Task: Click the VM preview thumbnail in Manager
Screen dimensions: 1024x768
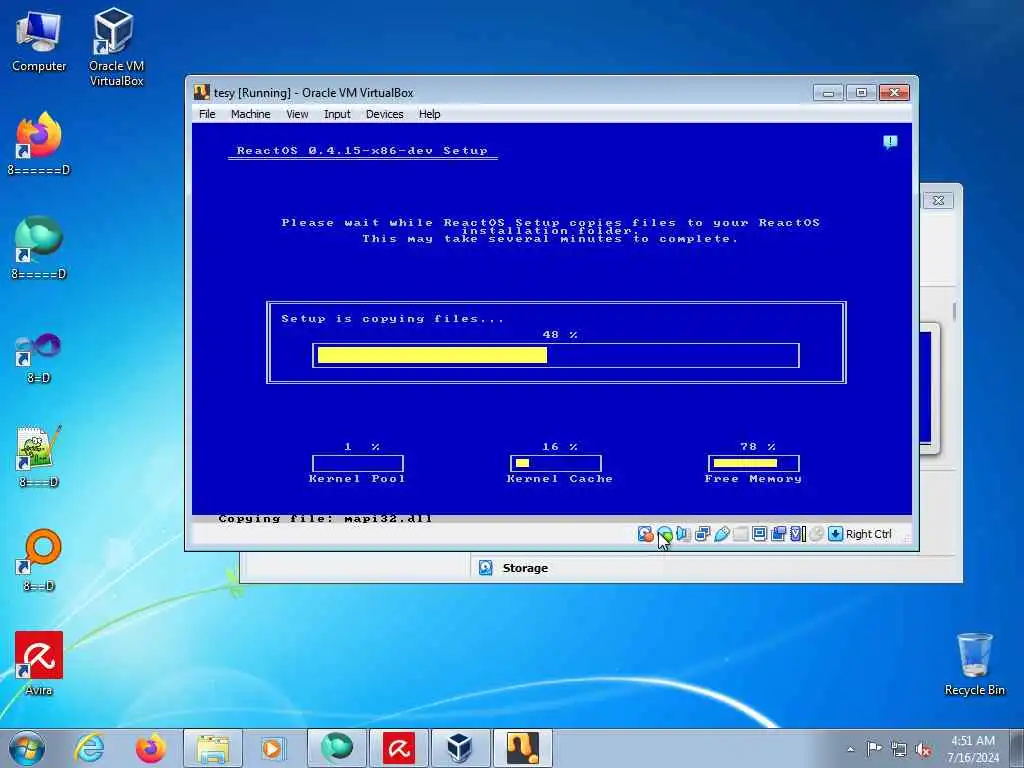Action: (929, 388)
